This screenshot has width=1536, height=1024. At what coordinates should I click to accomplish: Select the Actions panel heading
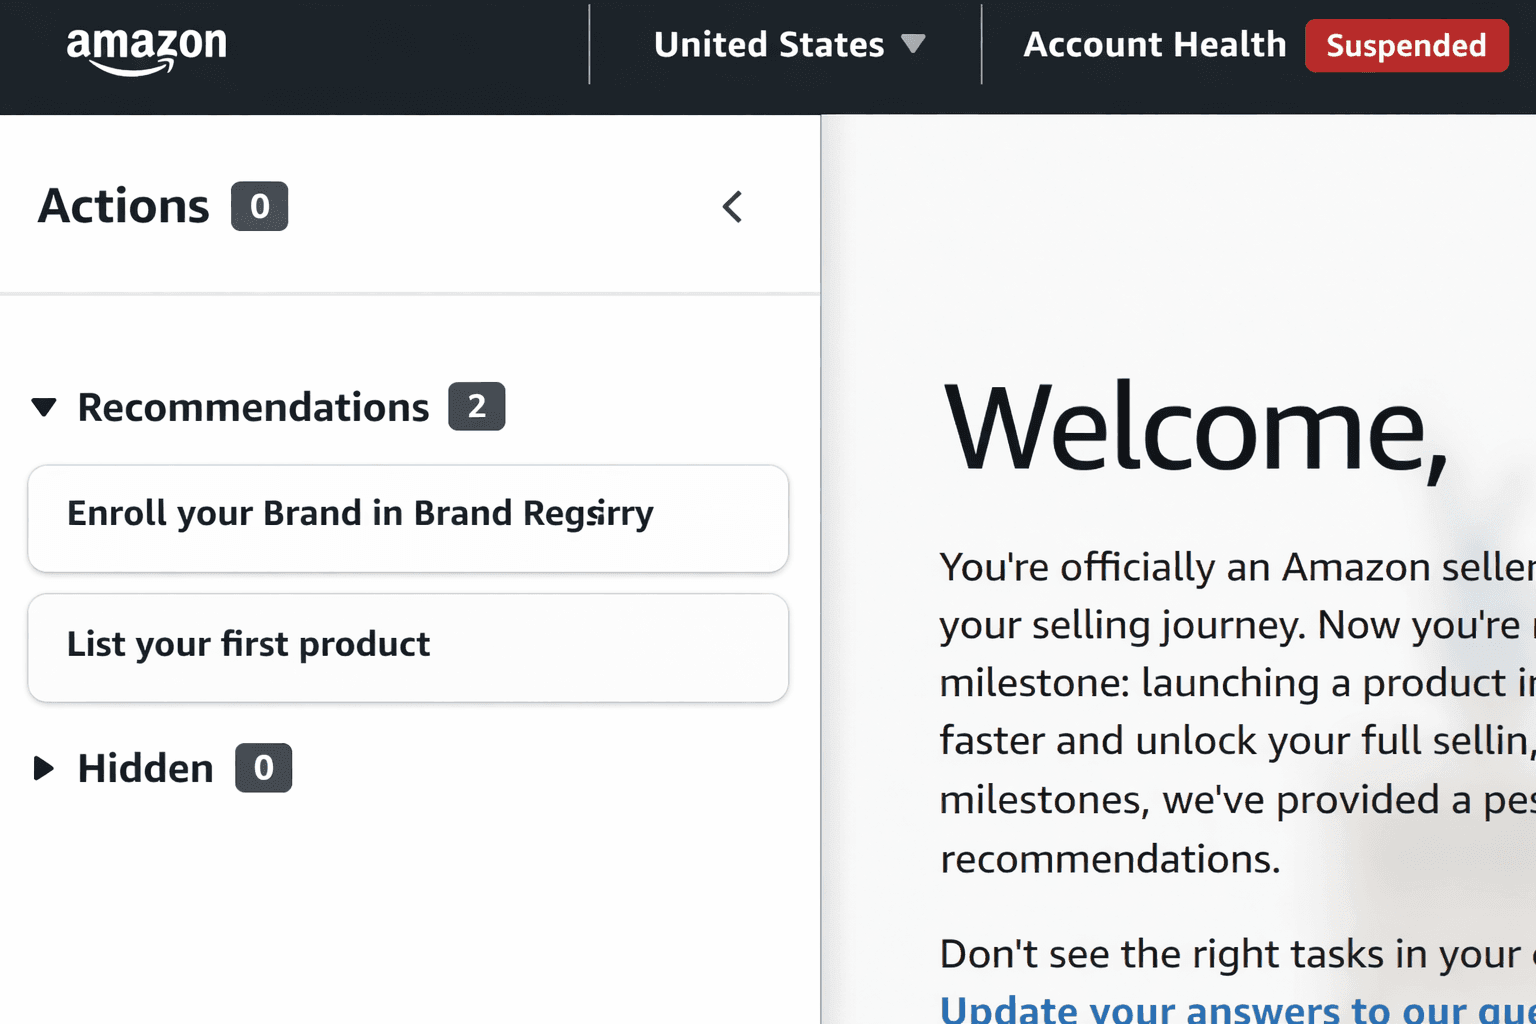pyautogui.click(x=123, y=206)
